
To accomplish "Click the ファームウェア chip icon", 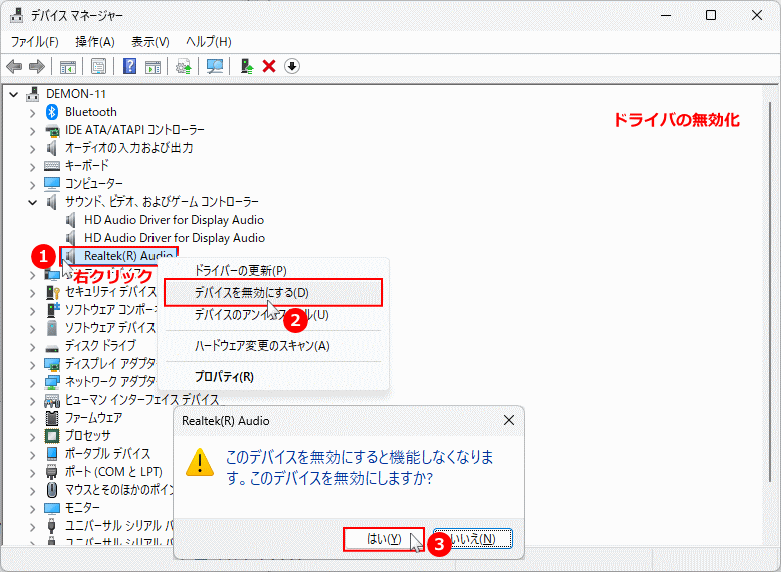I will (52, 418).
